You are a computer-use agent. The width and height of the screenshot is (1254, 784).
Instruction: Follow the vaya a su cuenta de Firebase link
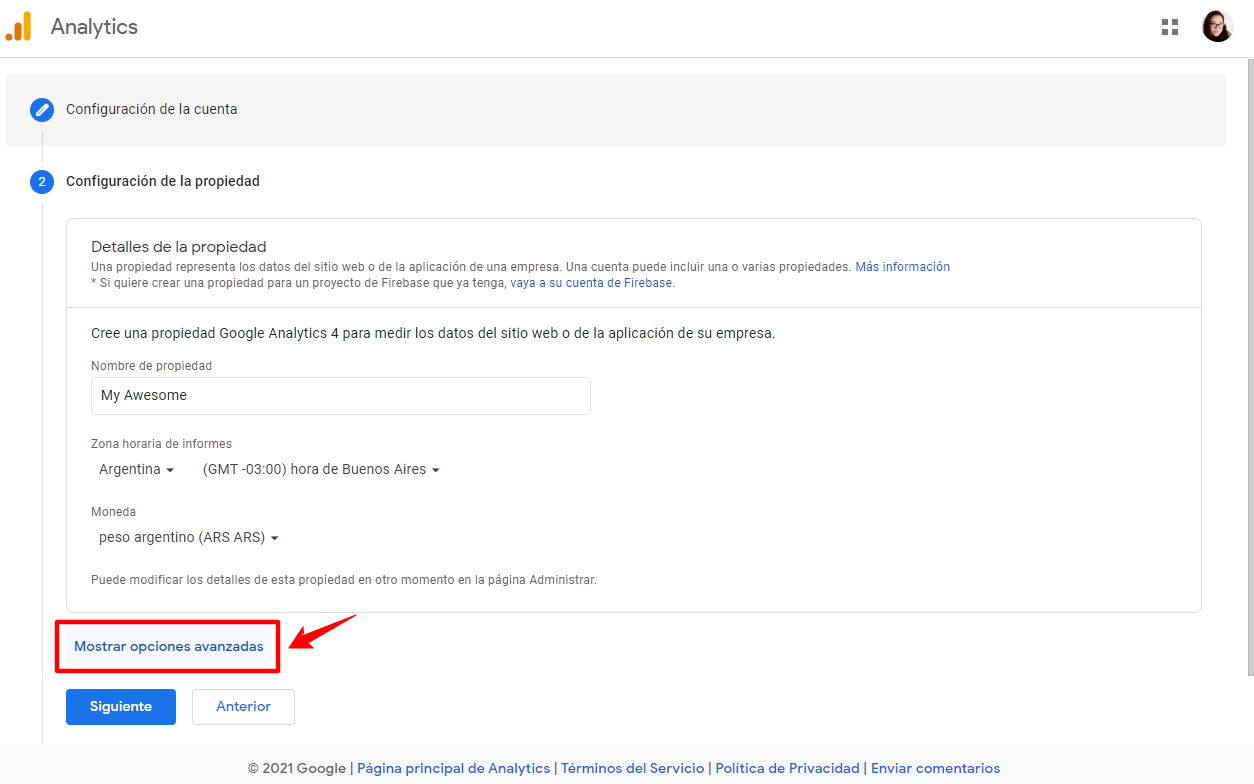591,283
